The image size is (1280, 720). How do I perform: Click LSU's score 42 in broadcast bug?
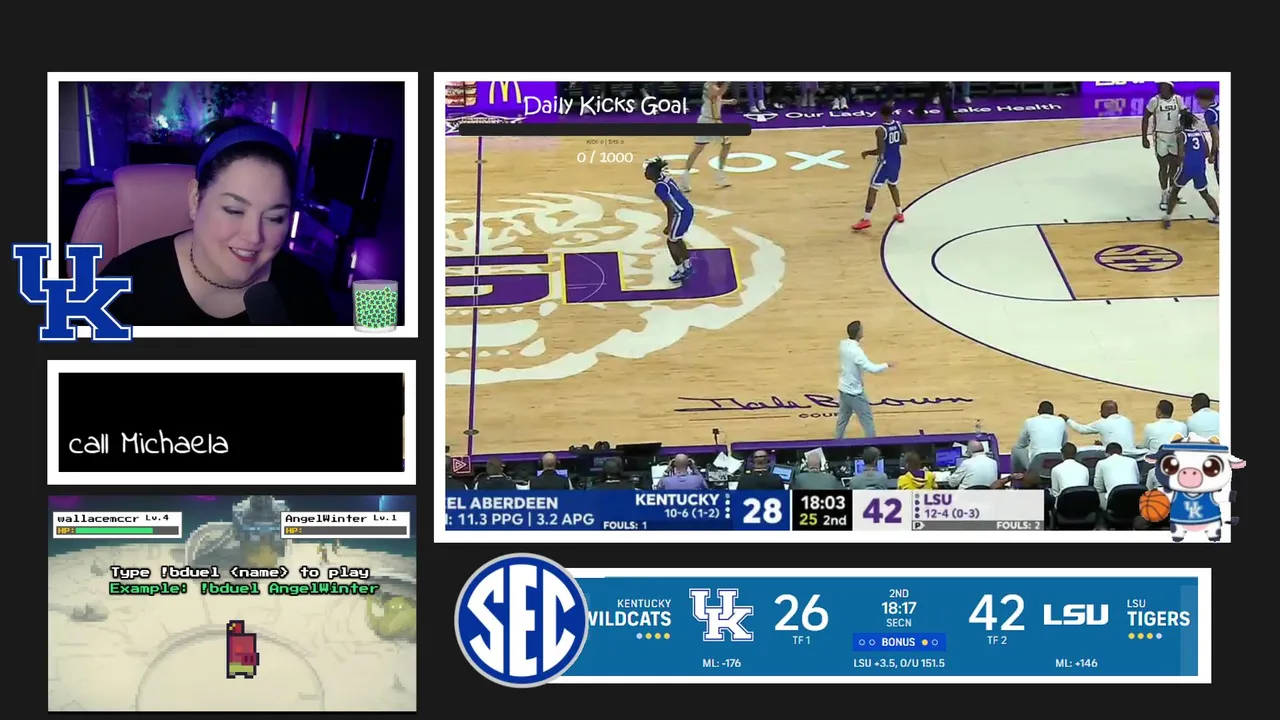tap(882, 511)
